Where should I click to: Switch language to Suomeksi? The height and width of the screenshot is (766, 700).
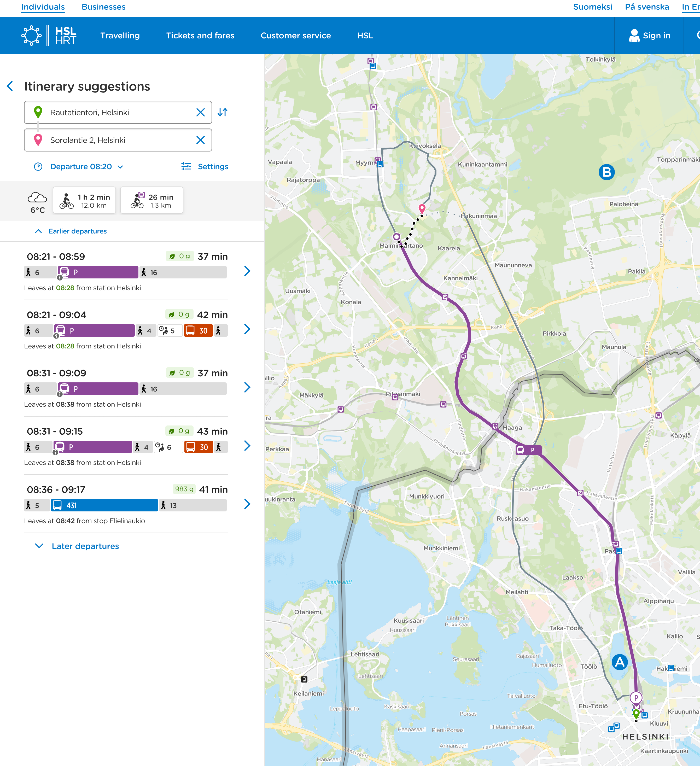(x=593, y=7)
